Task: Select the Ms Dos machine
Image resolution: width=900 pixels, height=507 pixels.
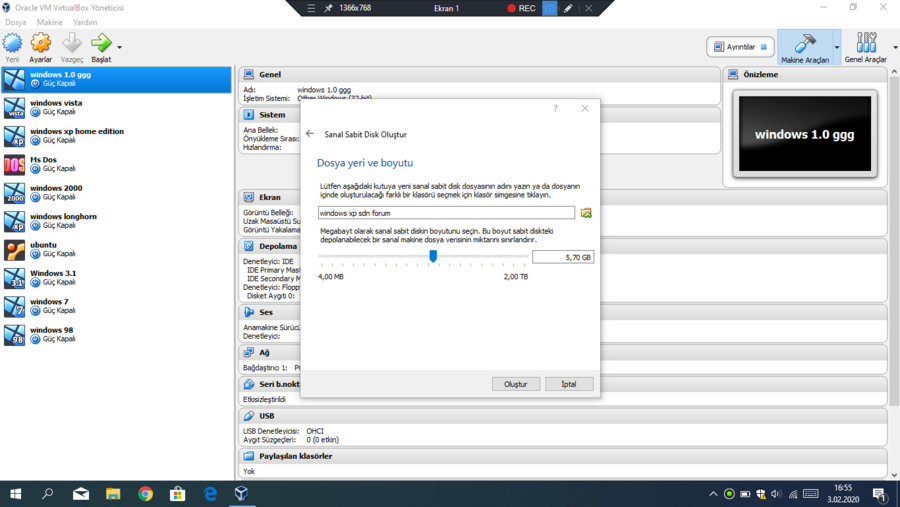Action: tap(116, 164)
